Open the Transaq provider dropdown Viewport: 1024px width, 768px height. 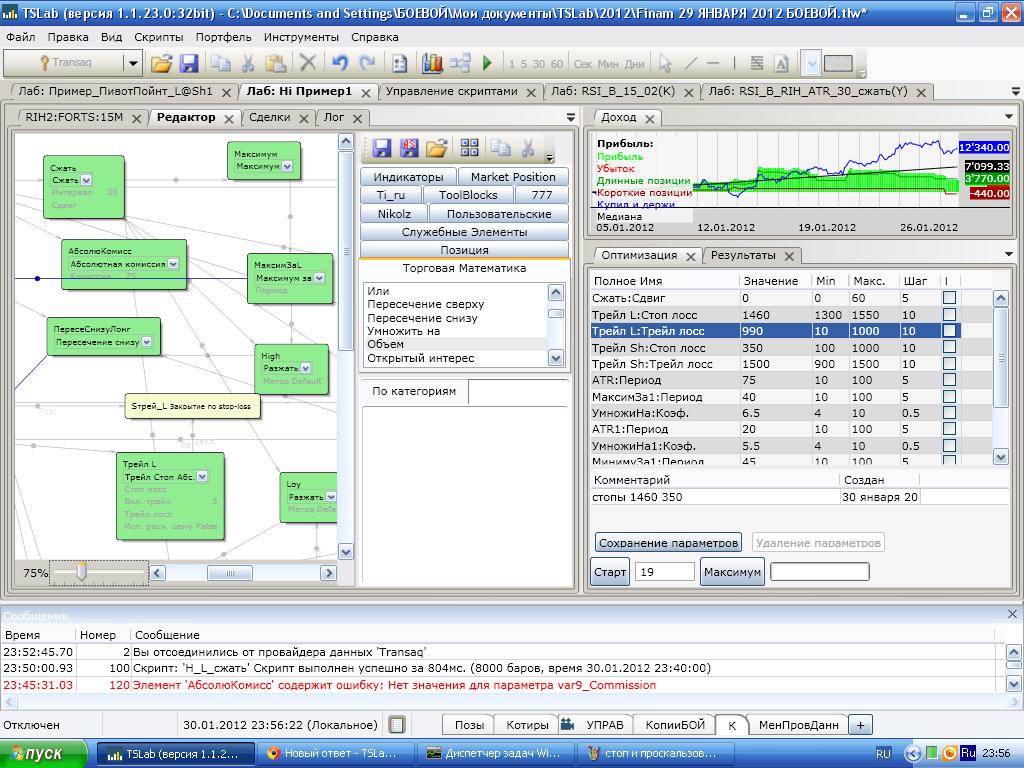(133, 63)
